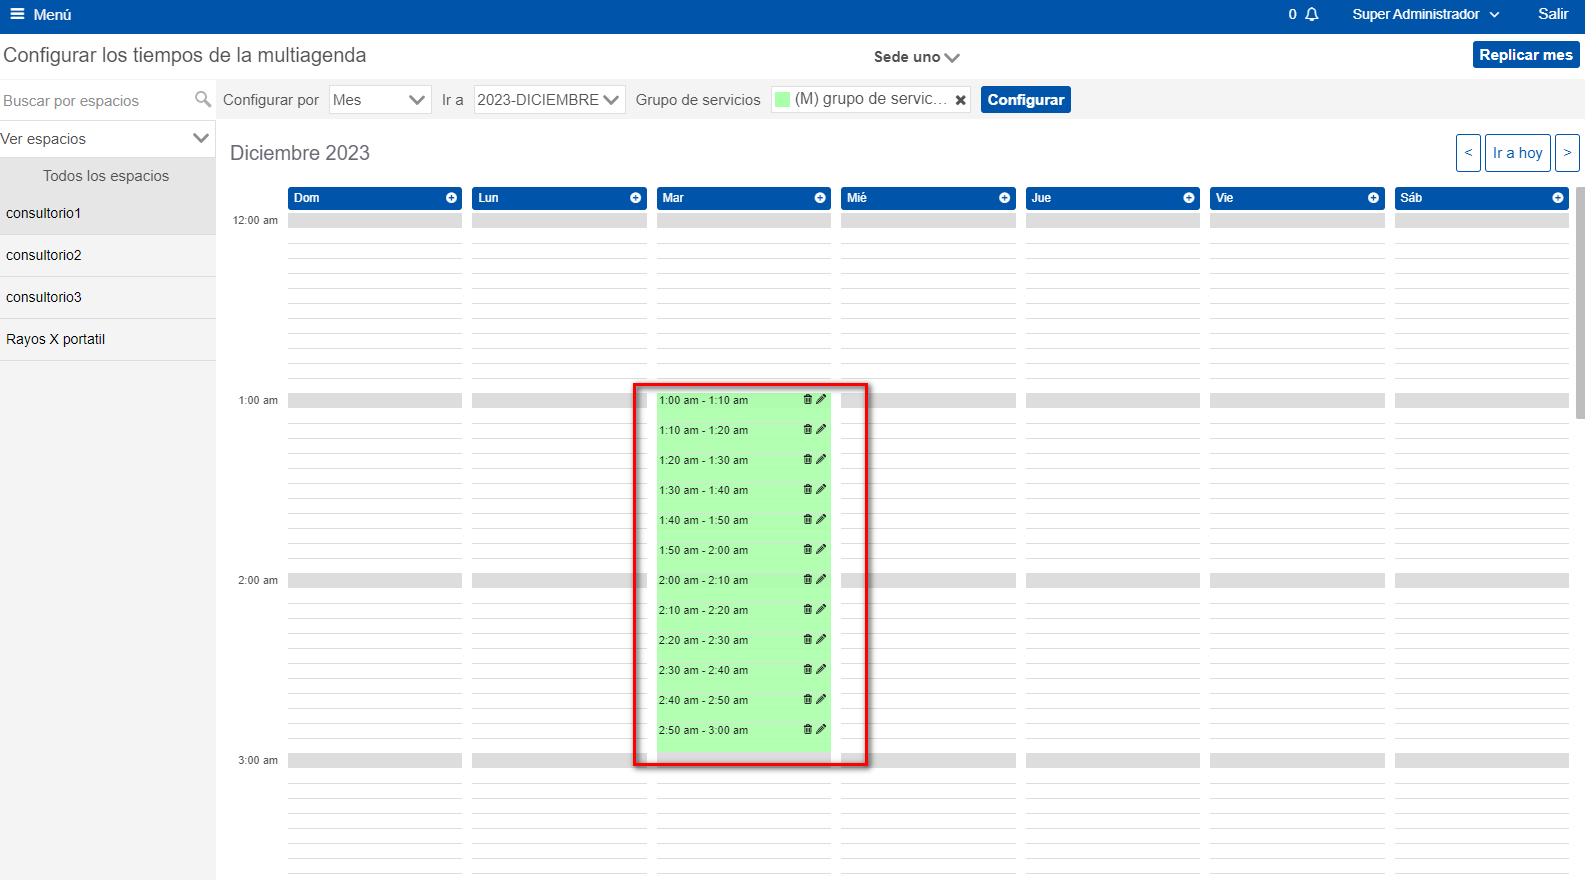Screen dimensions: 1585x880
Task: Add a slot with the Vie plus icon
Action: point(1373,198)
